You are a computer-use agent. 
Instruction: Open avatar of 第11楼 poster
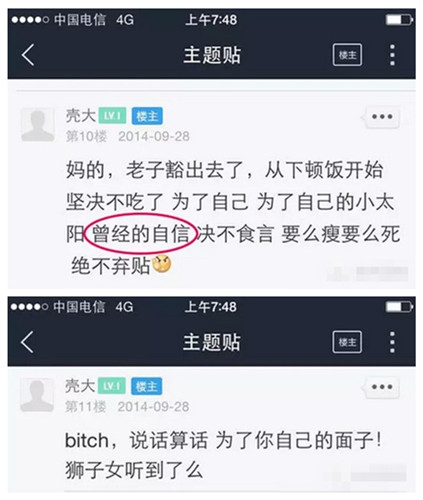pyautogui.click(x=37, y=395)
